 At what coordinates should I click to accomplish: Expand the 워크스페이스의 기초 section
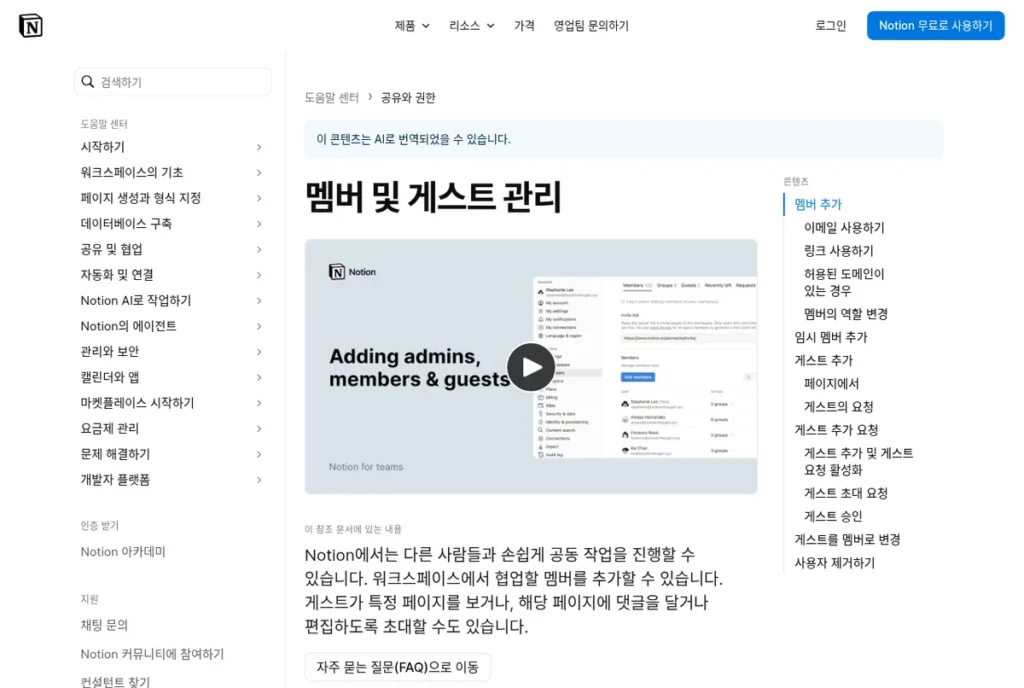[171, 172]
